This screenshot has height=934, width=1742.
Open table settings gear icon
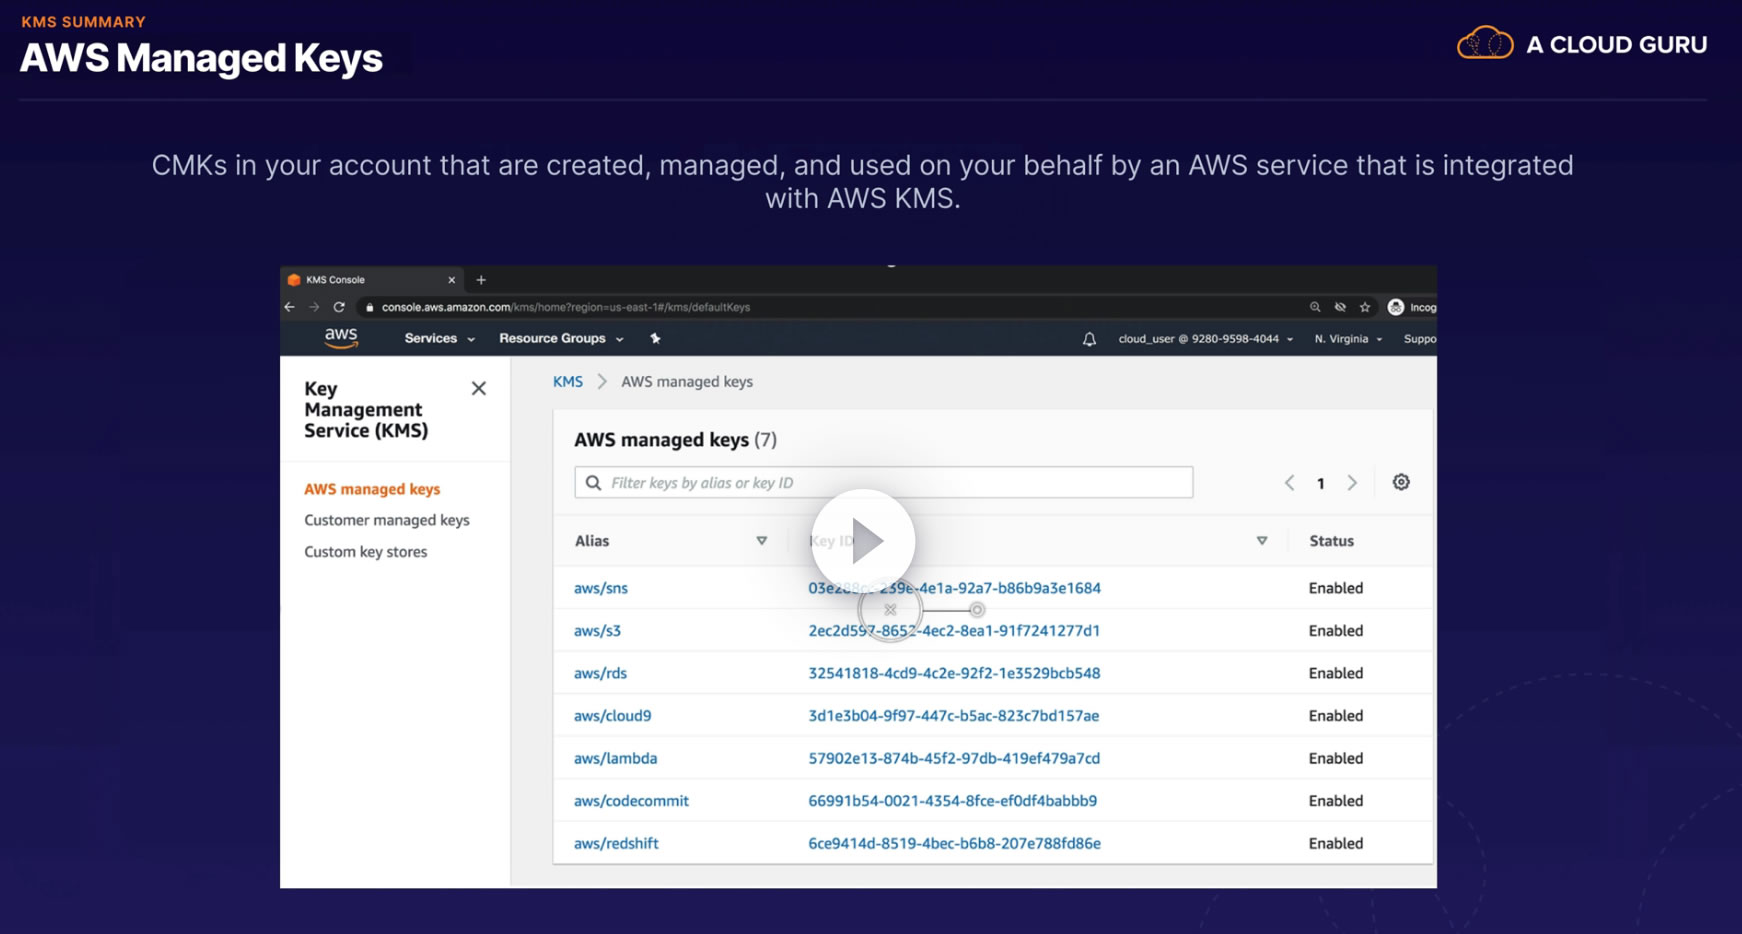1401,482
